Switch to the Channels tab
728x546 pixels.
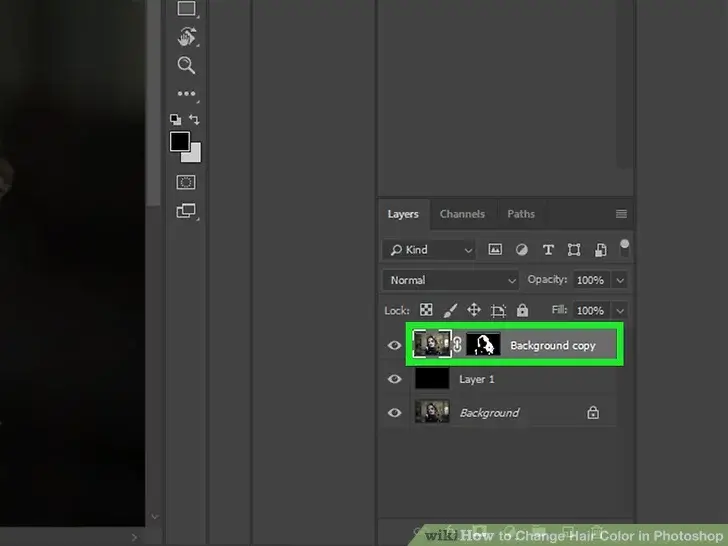(462, 214)
